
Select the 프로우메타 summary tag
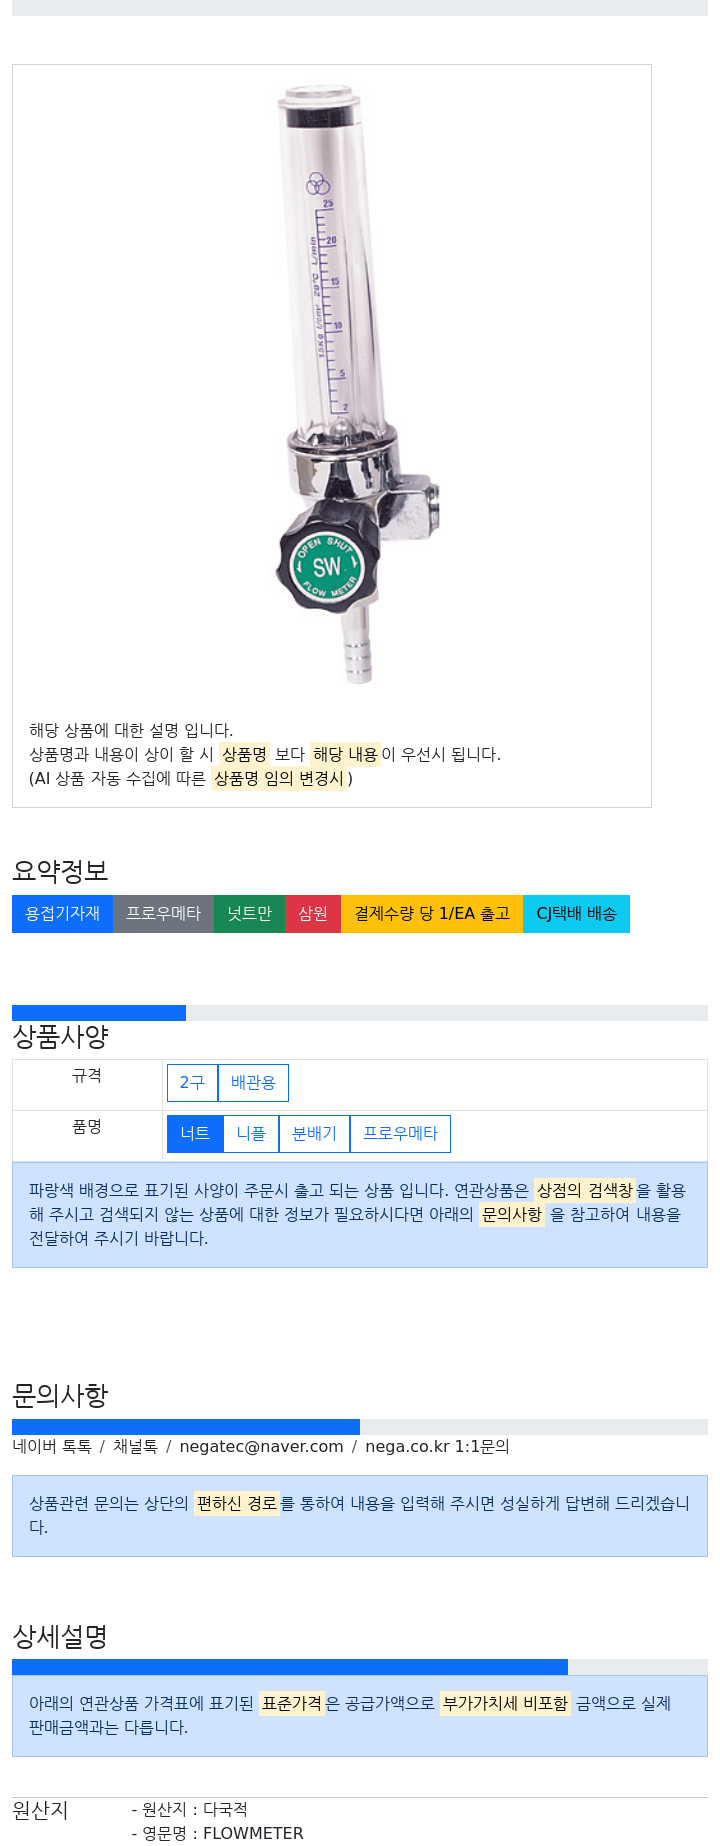[x=163, y=913]
